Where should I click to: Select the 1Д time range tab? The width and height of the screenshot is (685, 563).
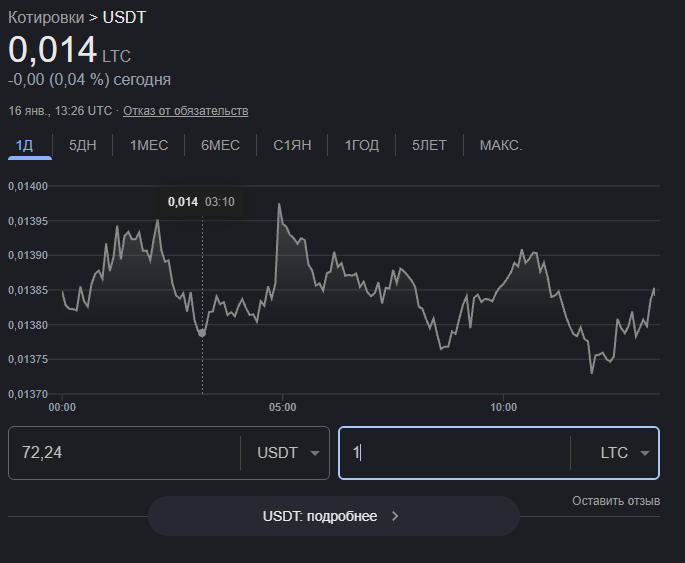pos(25,145)
